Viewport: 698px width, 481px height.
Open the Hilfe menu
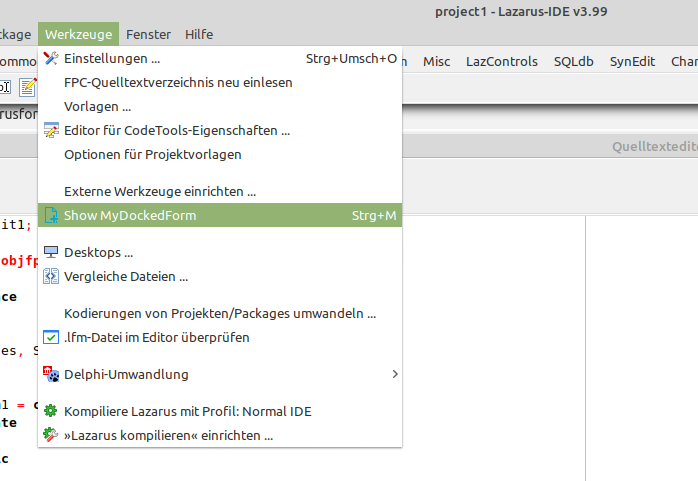pyautogui.click(x=199, y=34)
